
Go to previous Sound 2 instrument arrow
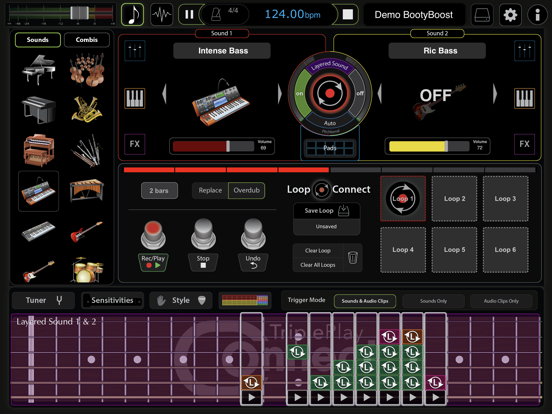[x=380, y=94]
